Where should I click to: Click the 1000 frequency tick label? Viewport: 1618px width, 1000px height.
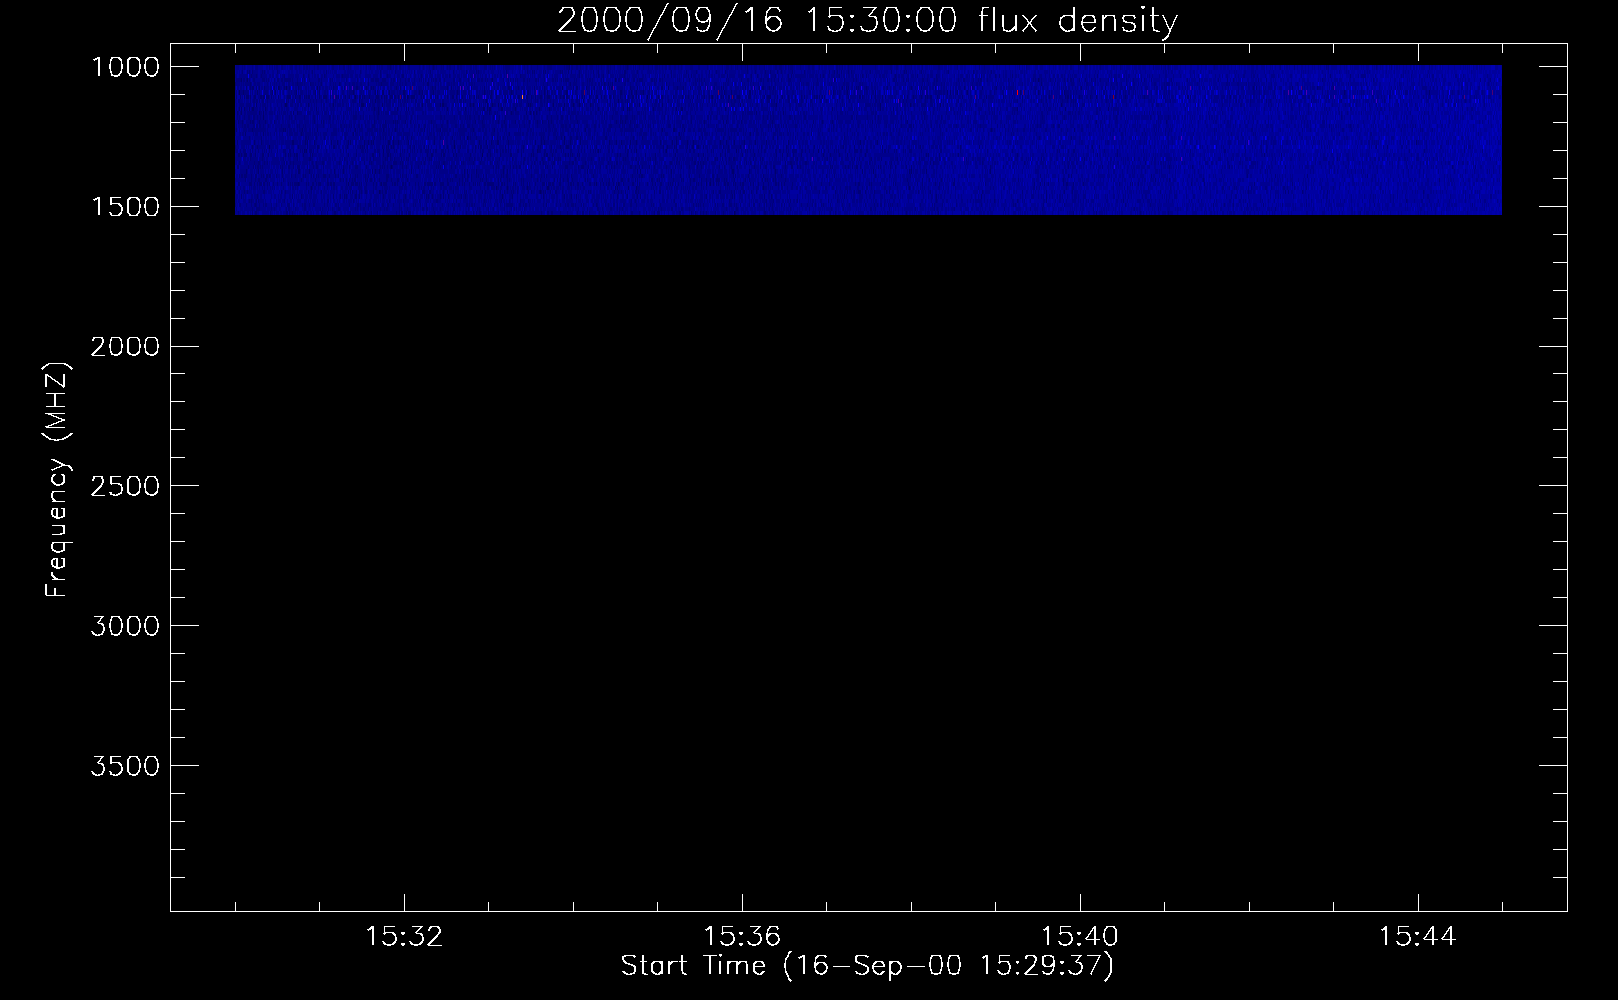125,67
